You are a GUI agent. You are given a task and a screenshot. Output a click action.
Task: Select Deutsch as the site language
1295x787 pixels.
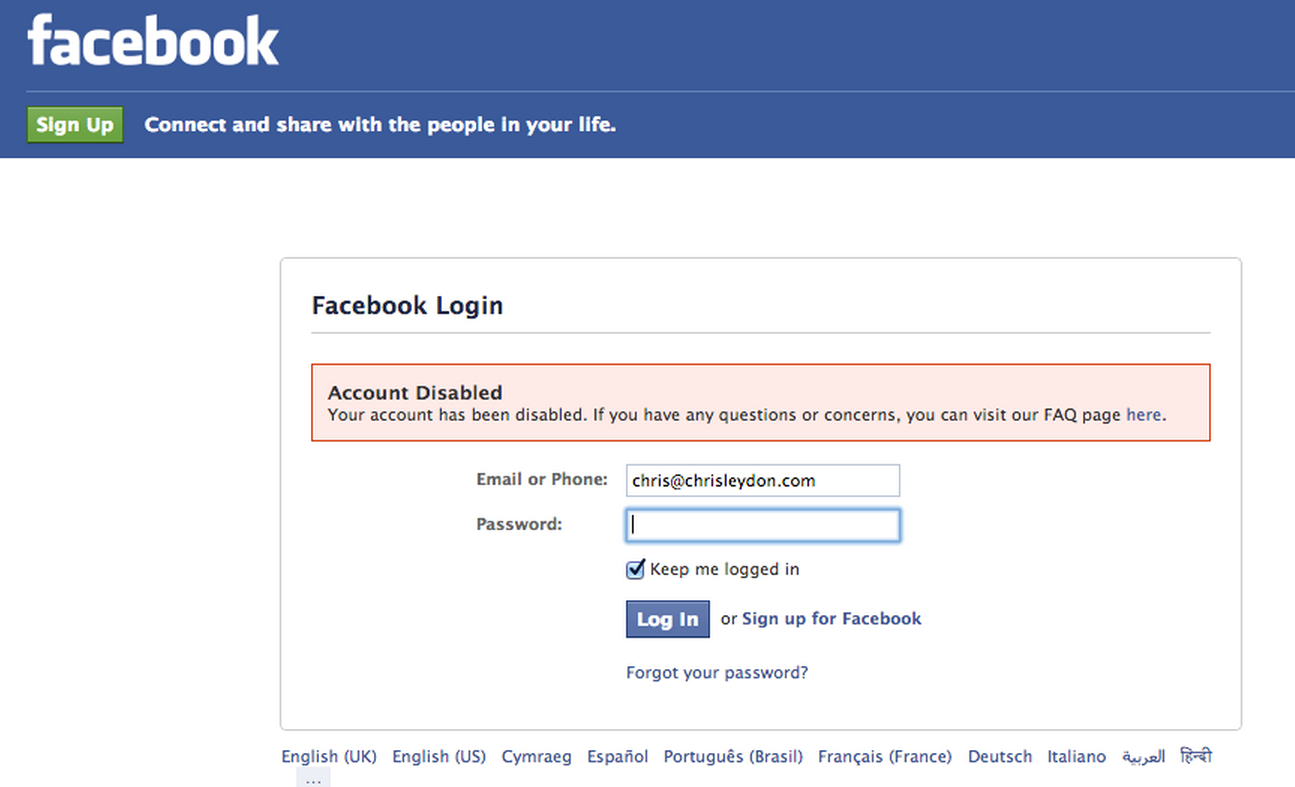(x=999, y=757)
